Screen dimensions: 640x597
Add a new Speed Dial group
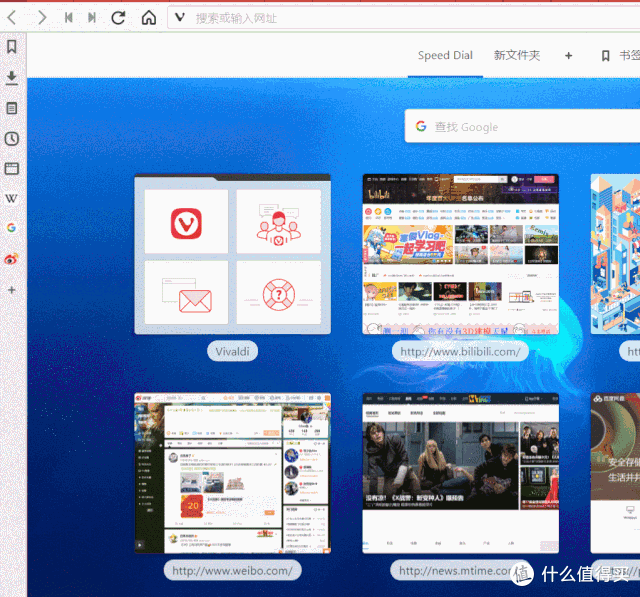(x=569, y=55)
